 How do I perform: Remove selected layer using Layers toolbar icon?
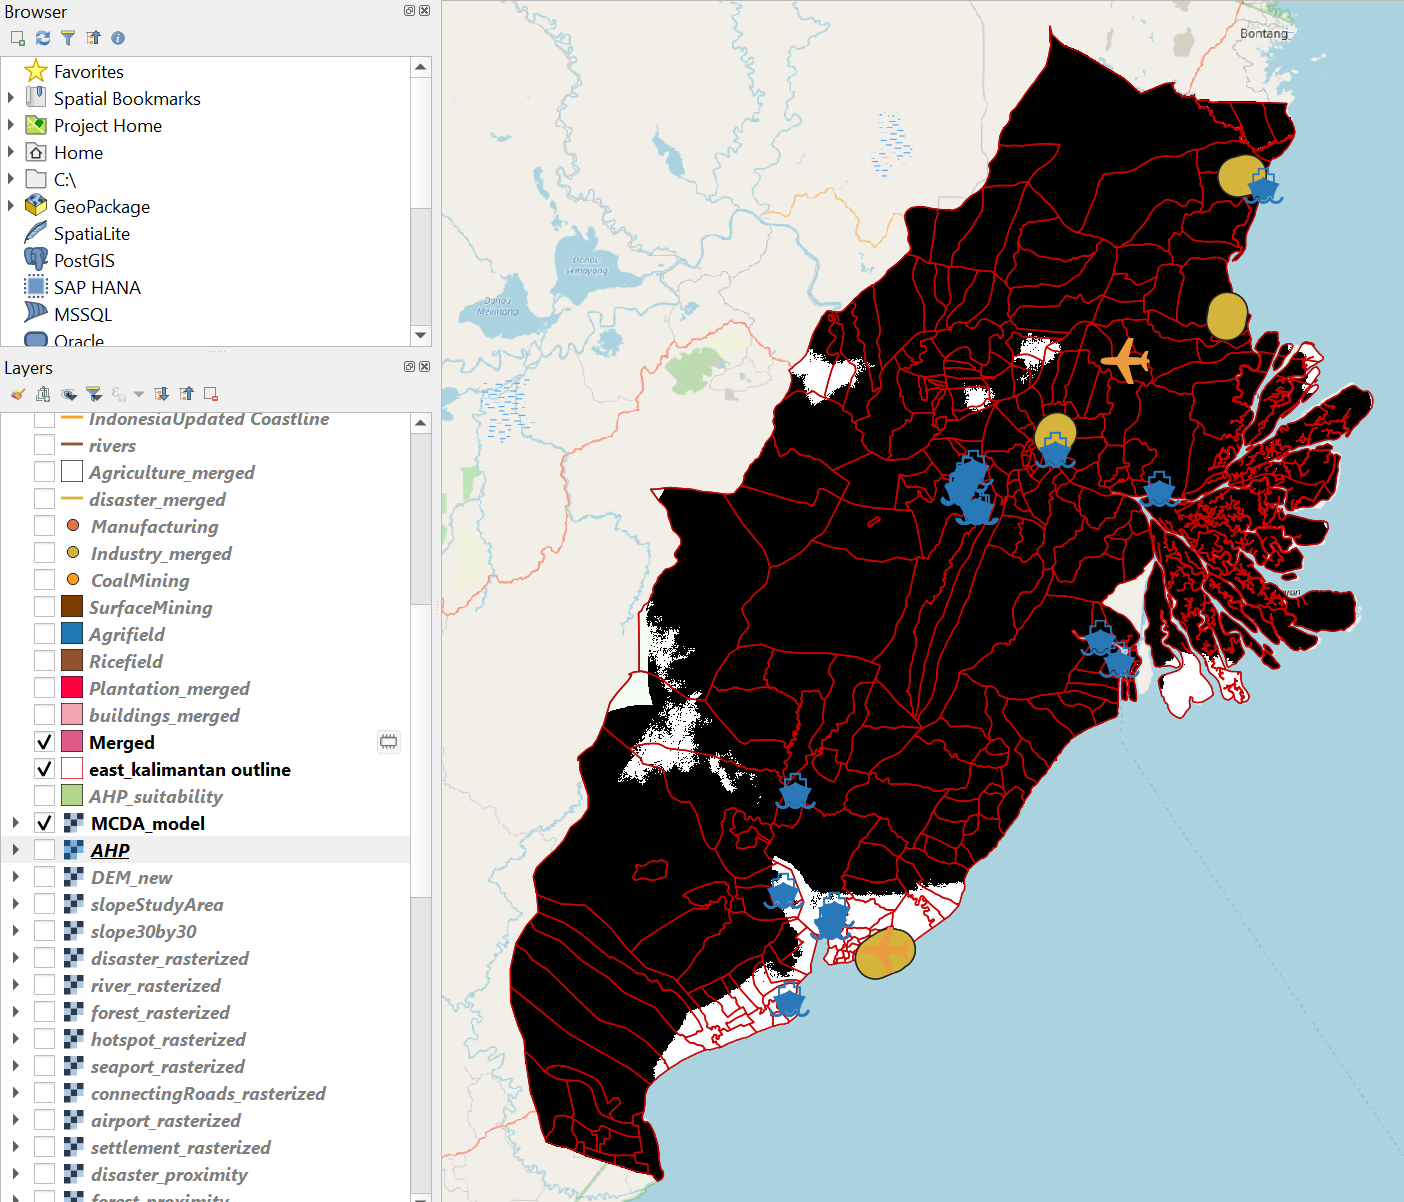[211, 394]
